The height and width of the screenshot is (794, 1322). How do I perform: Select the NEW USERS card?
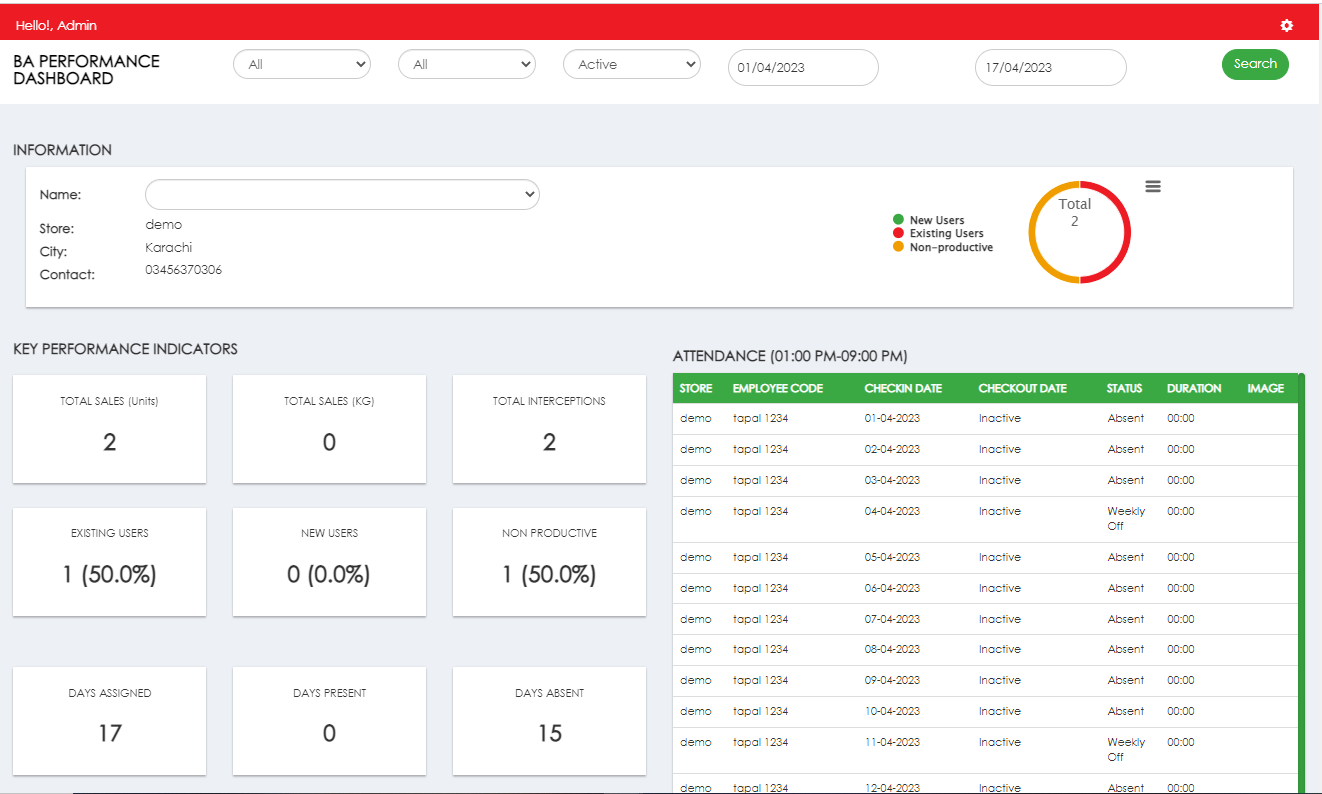click(329, 562)
